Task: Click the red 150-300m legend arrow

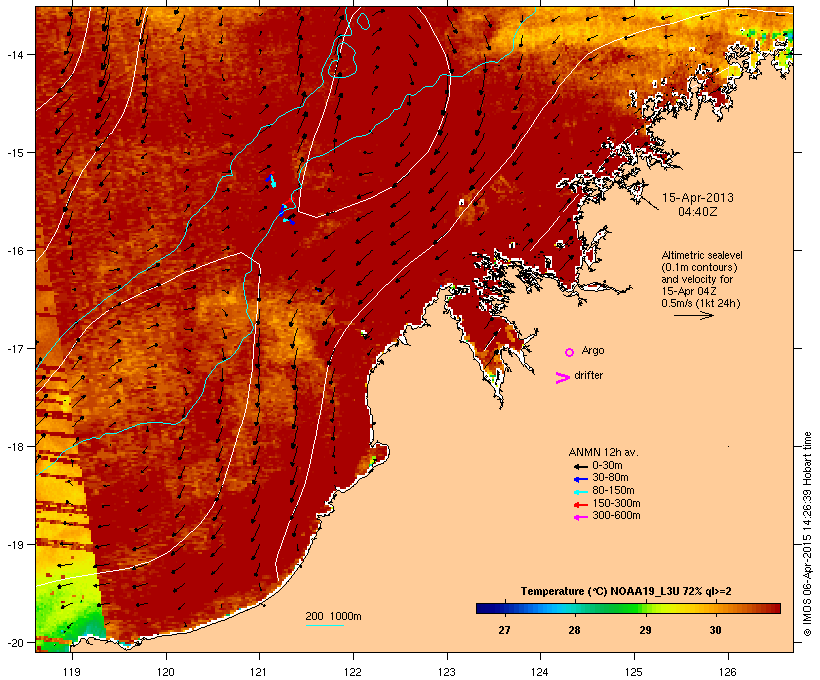Action: (580, 505)
